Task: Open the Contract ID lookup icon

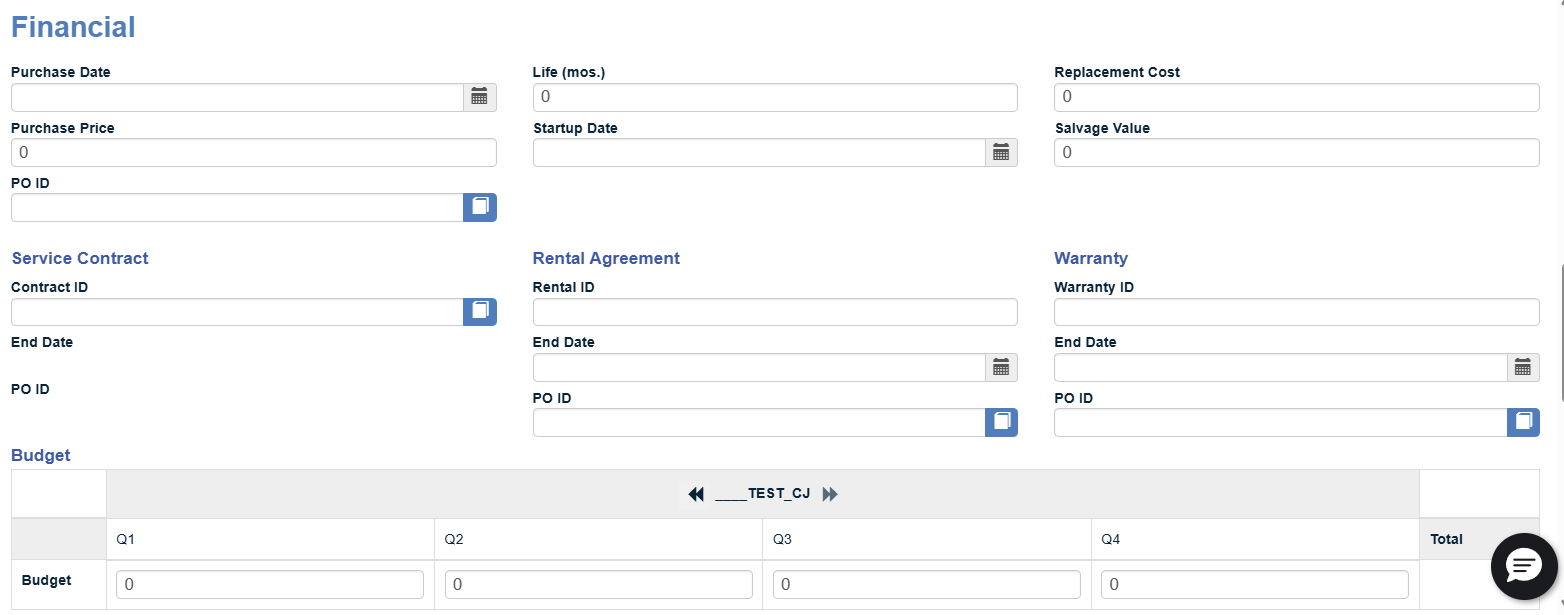Action: (x=480, y=311)
